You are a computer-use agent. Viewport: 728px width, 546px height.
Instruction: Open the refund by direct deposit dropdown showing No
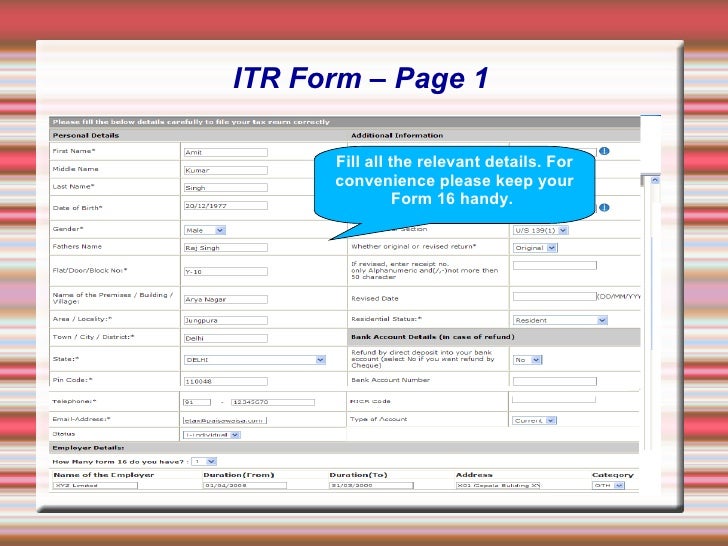[x=527, y=360]
